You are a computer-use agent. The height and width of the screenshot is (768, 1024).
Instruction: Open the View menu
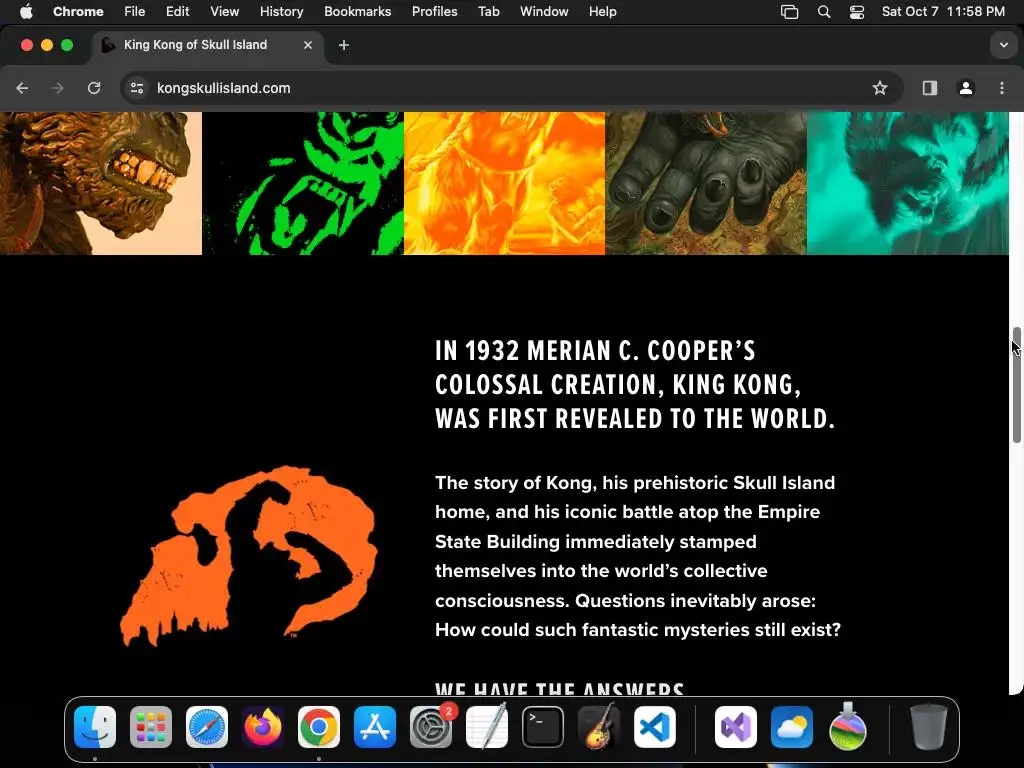coord(224,12)
